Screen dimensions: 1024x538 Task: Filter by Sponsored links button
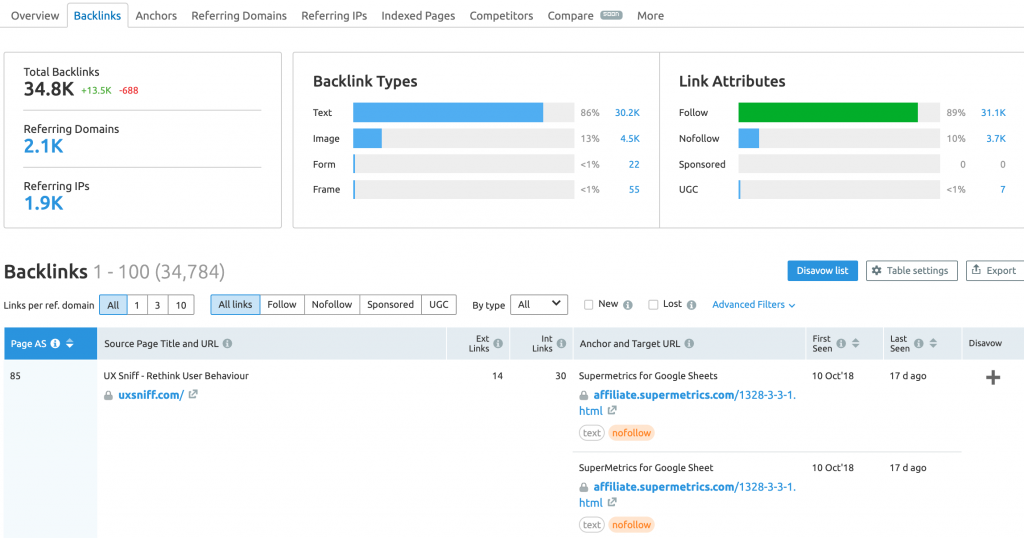click(391, 305)
